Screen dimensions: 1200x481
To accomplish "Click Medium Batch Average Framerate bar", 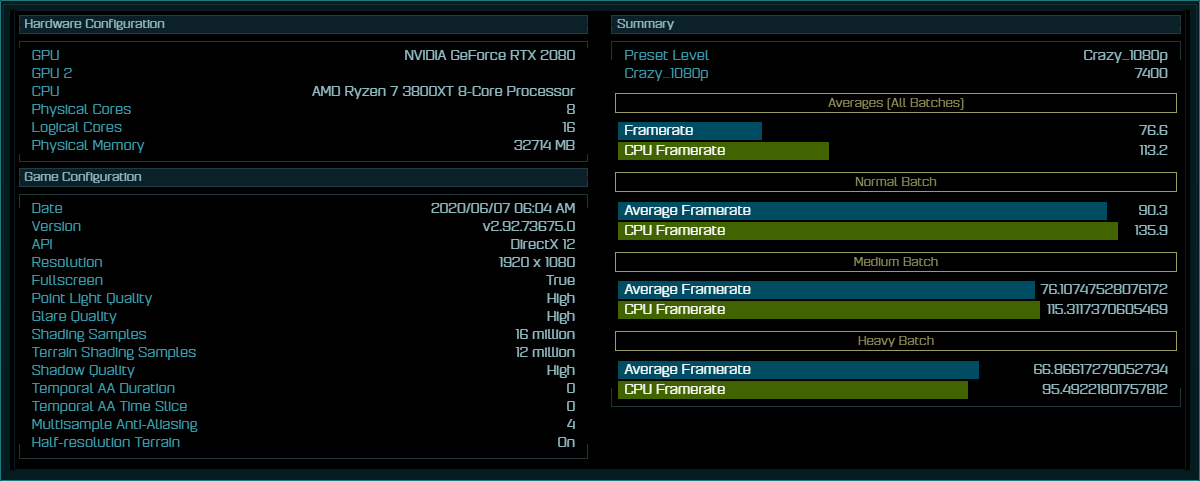I will pyautogui.click(x=826, y=290).
